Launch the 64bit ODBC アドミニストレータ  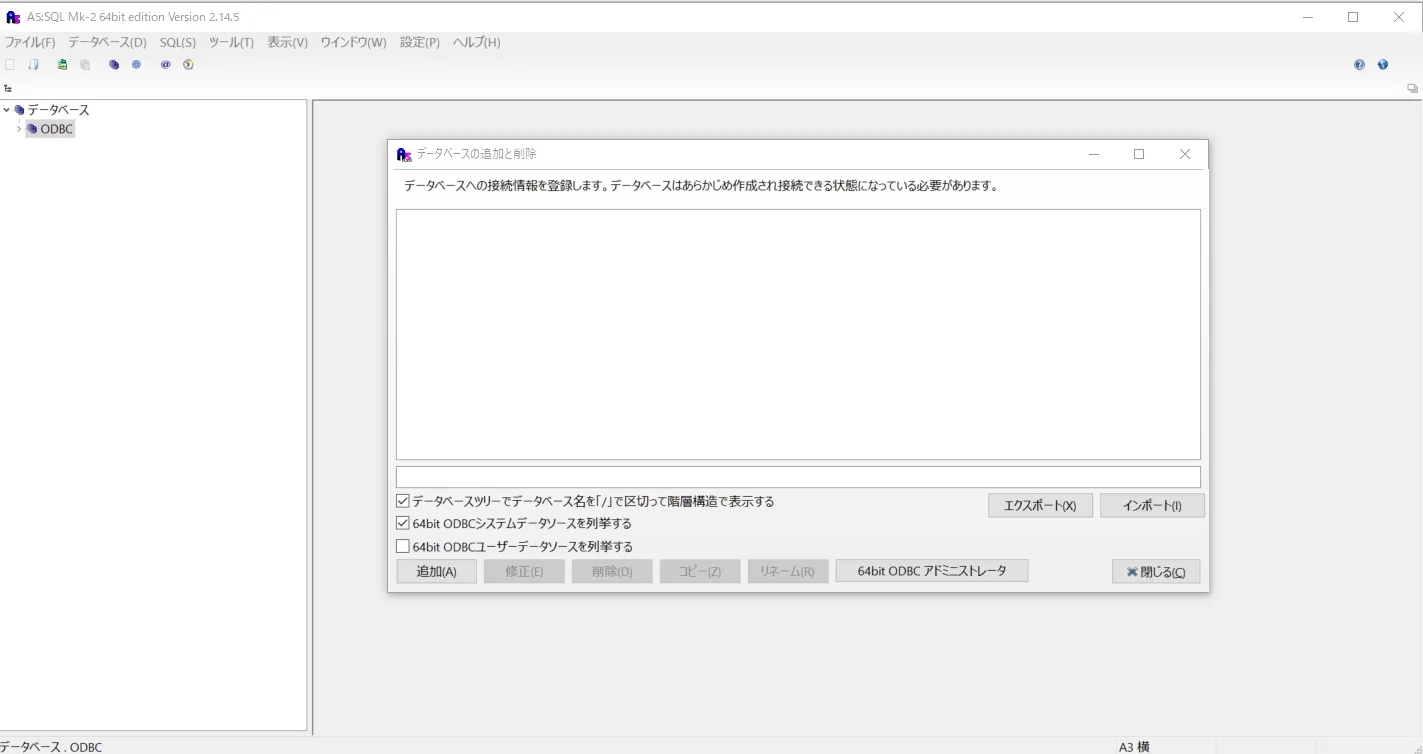[931, 570]
